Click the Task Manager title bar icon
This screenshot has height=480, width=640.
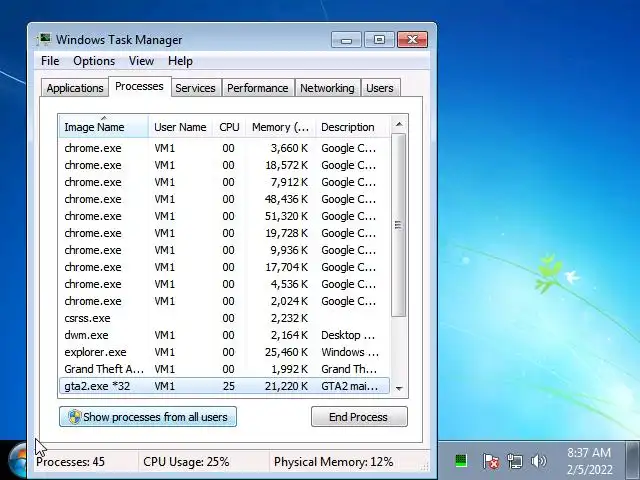point(43,40)
